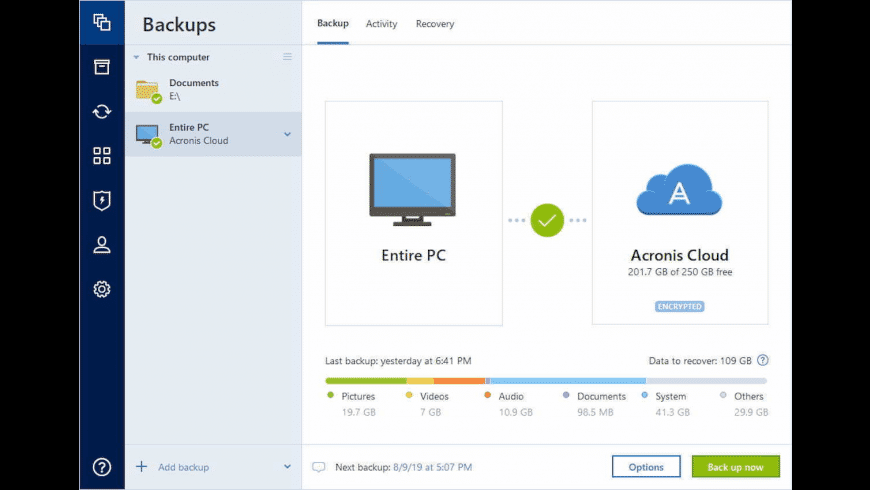Viewport: 870px width, 490px height.
Task: Click the 201.7 GB of 250 GB free text
Action: (x=680, y=272)
